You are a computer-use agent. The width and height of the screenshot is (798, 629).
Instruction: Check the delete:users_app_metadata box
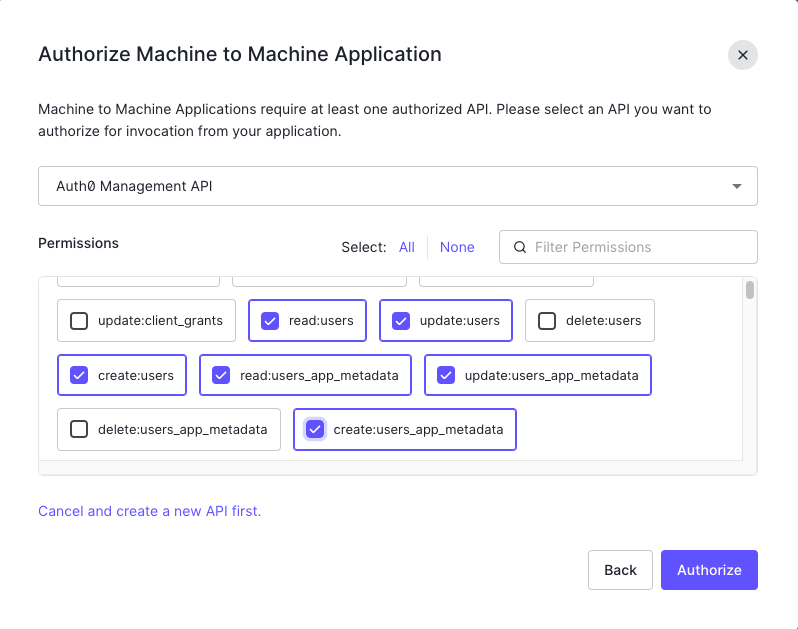point(79,430)
